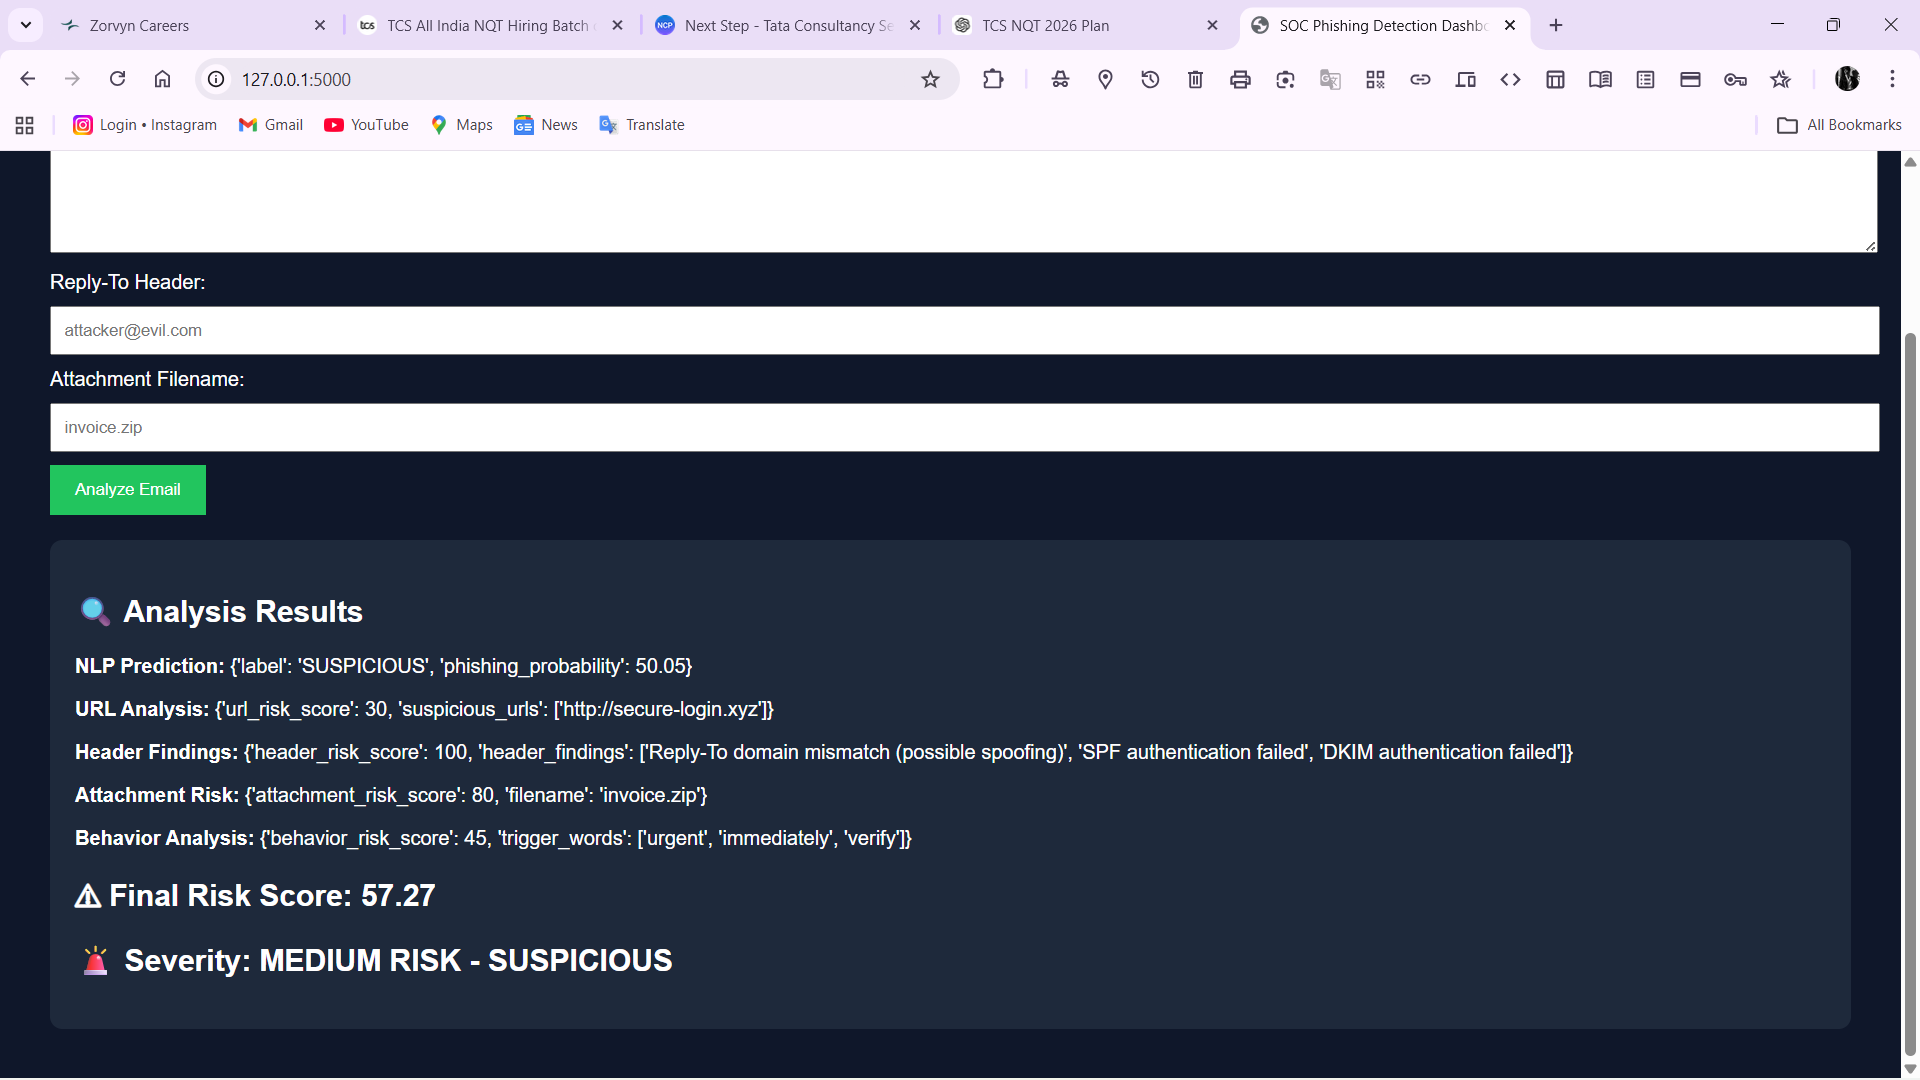The width and height of the screenshot is (1920, 1080).
Task: Switch to the Zorvyn Careers tab
Action: pyautogui.click(x=140, y=25)
